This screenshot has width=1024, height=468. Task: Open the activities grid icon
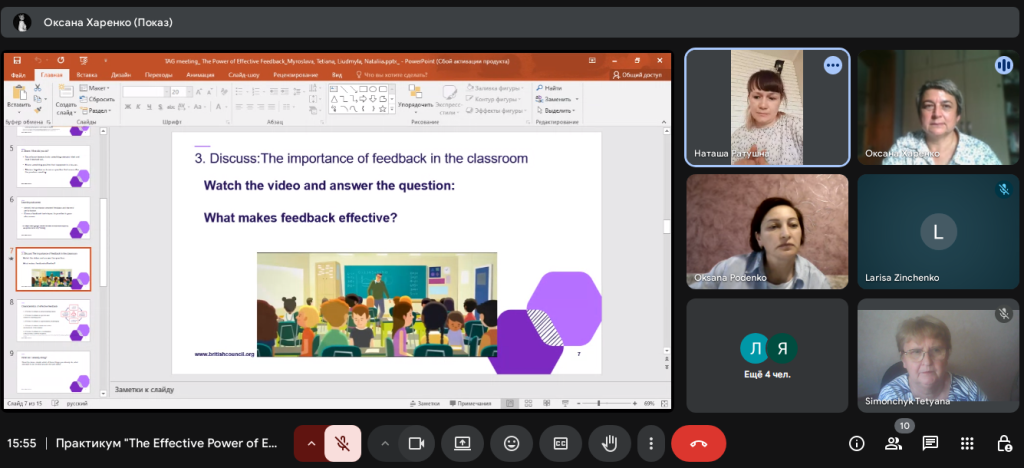967,443
